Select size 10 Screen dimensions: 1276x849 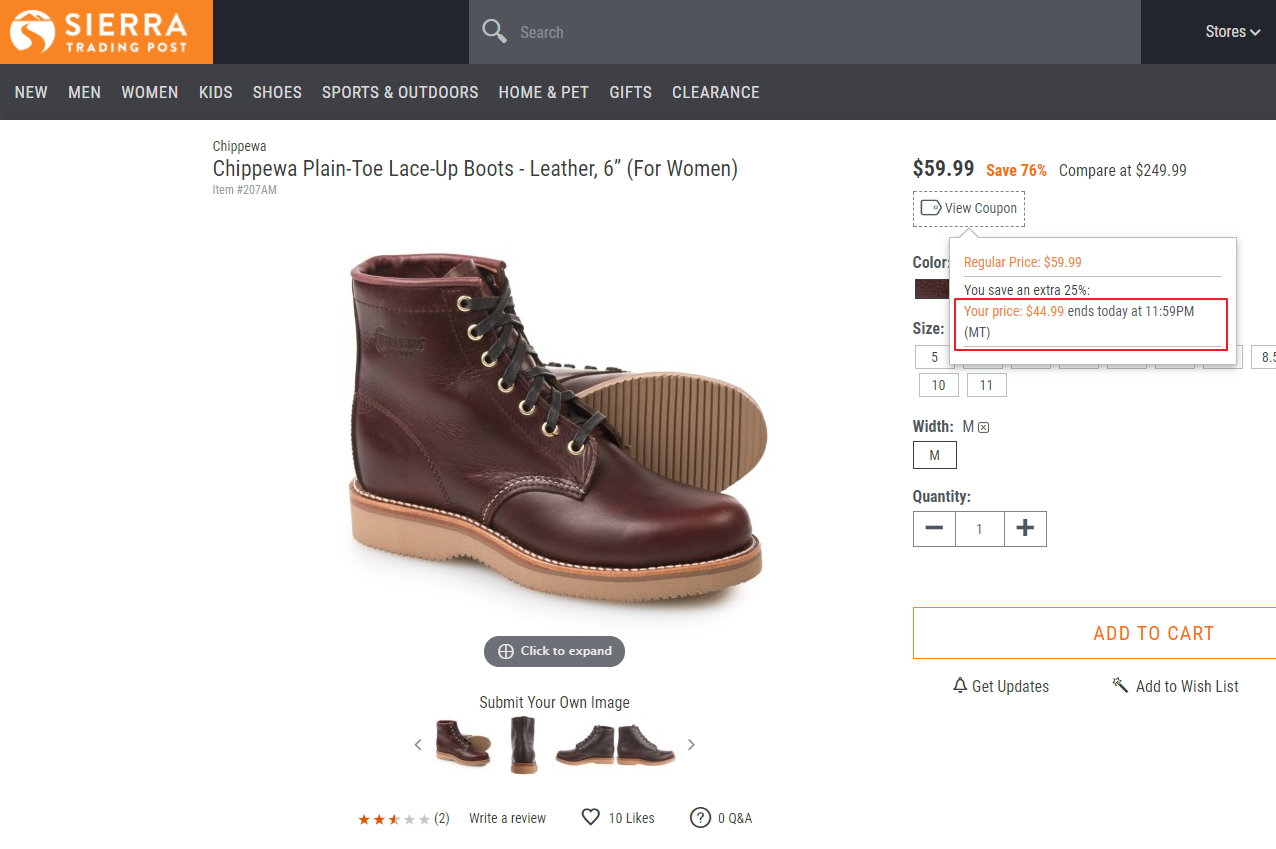pyautogui.click(x=938, y=385)
